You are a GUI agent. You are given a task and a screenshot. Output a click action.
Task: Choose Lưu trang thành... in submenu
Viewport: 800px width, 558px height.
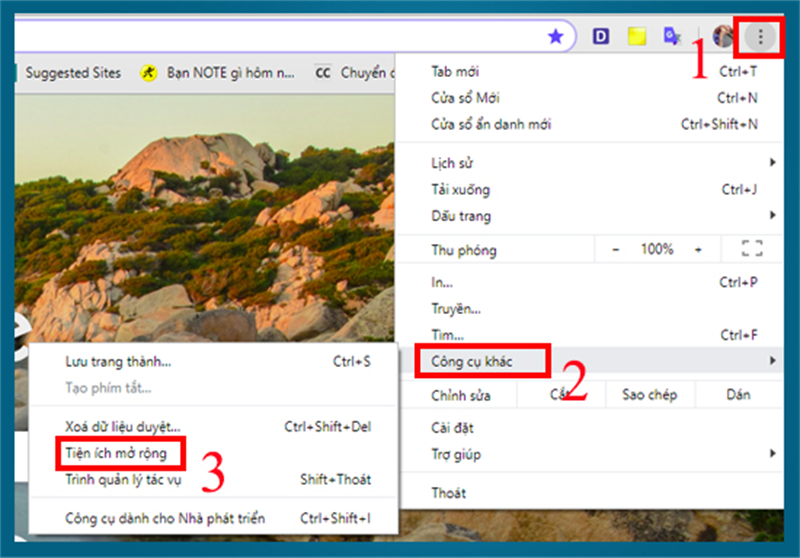pyautogui.click(x=213, y=362)
